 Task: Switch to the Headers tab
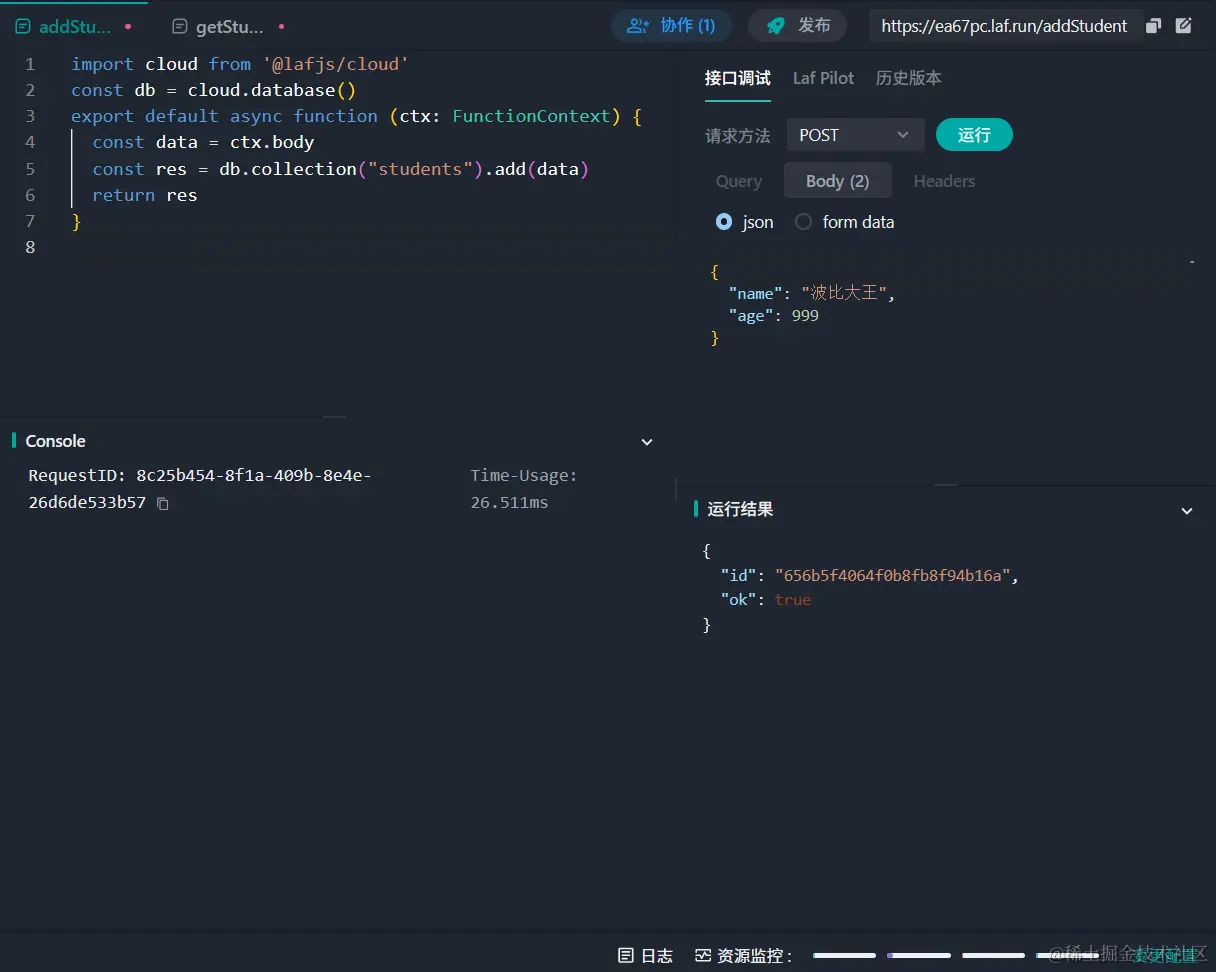(944, 181)
